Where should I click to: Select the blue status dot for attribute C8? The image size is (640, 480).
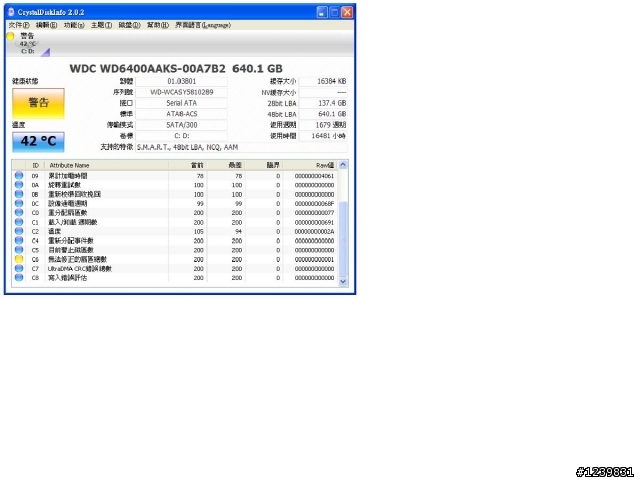click(19, 278)
